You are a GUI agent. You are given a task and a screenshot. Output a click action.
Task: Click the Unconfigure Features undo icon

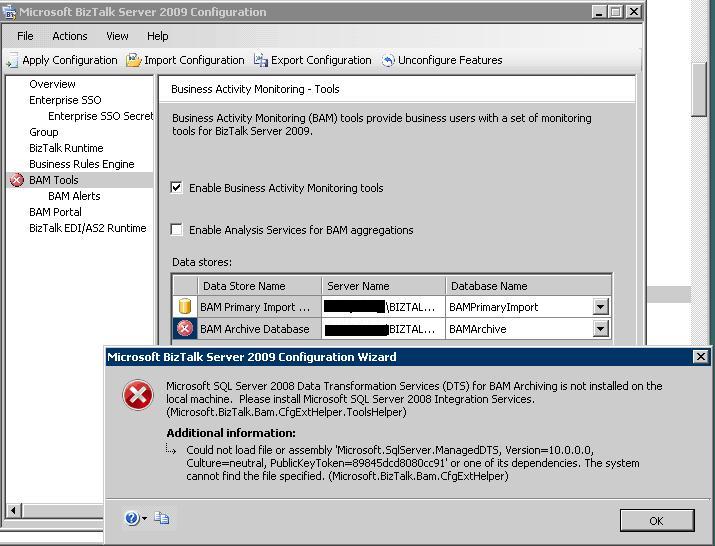pos(388,60)
